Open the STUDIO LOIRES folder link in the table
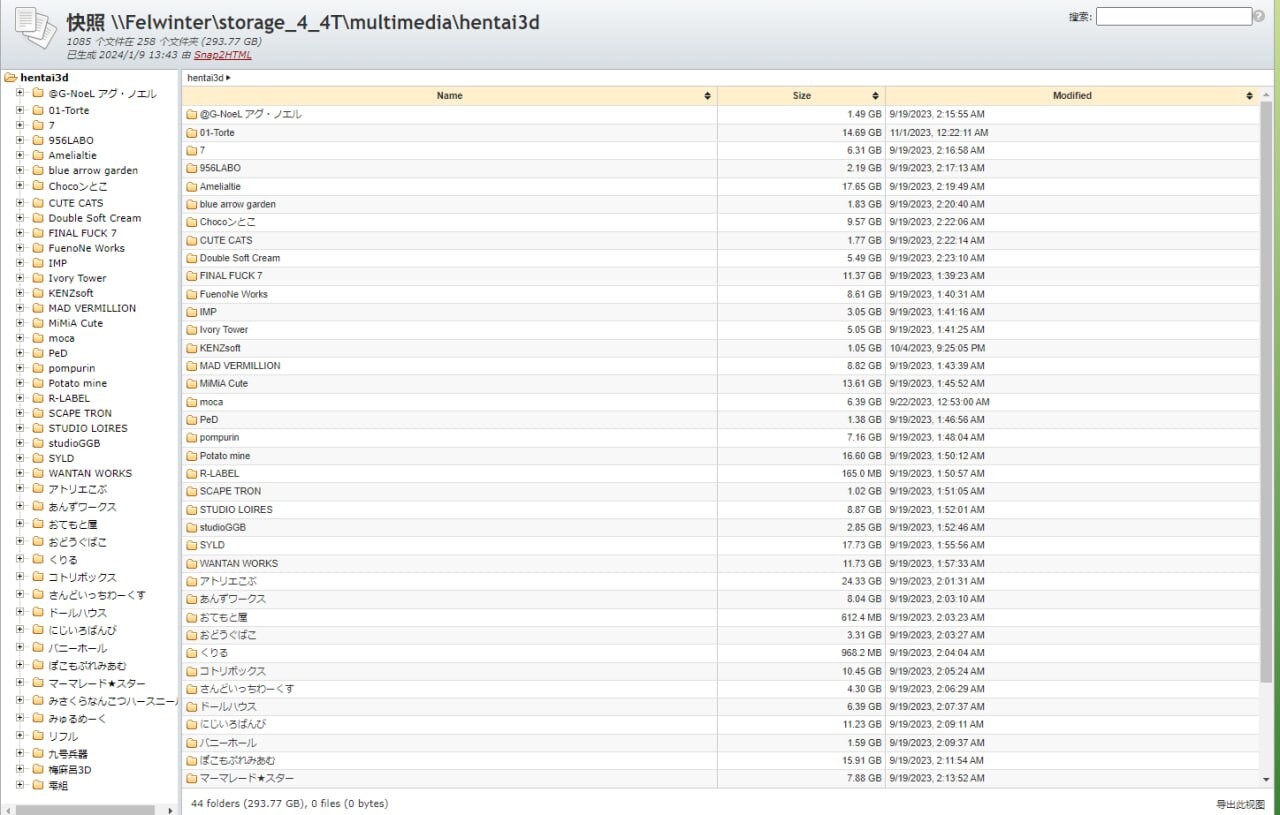 coord(236,510)
